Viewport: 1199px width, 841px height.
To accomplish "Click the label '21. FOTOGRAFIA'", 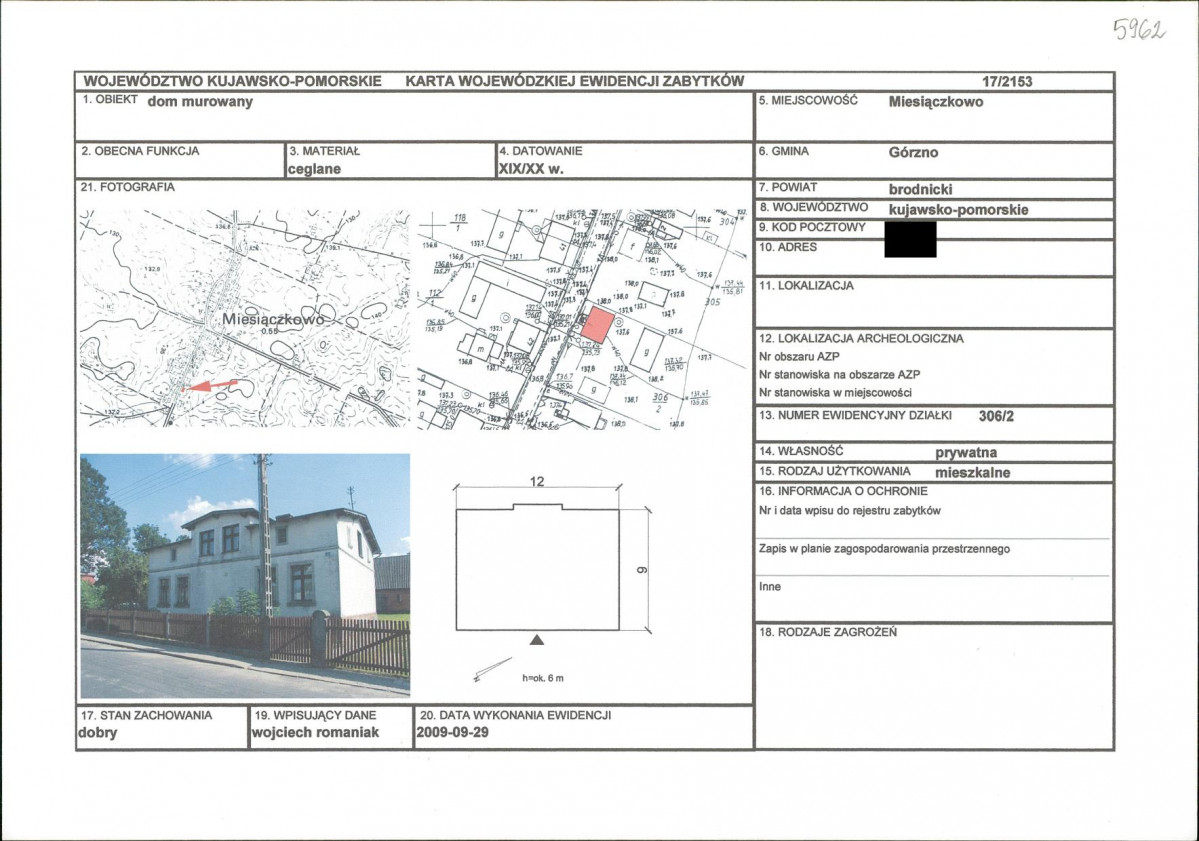I will tap(128, 187).
